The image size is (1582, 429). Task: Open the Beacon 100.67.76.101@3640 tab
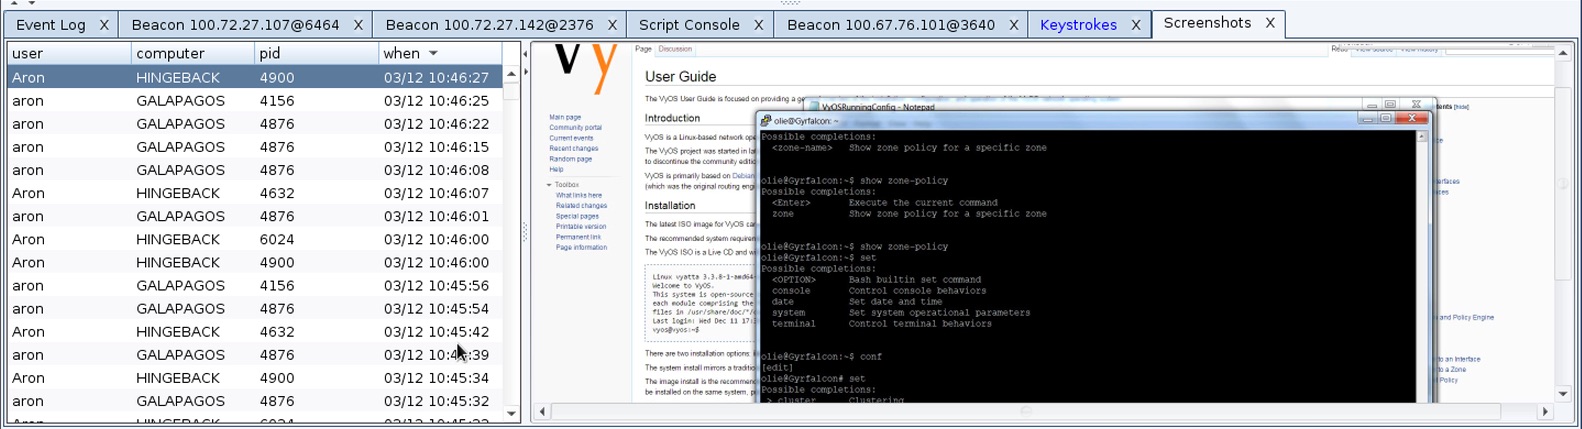tap(890, 25)
